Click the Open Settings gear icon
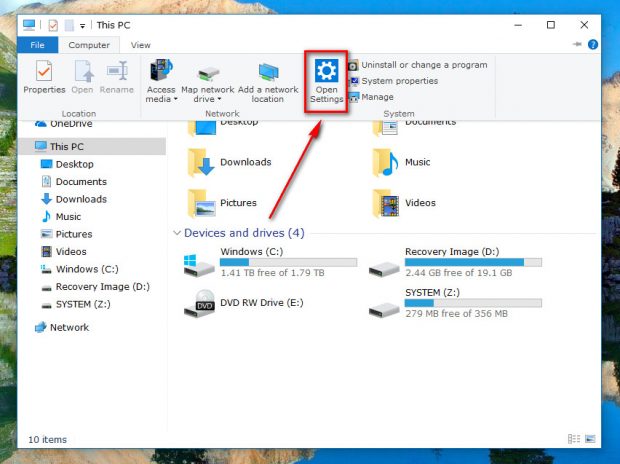This screenshot has height=464, width=620. (326, 71)
